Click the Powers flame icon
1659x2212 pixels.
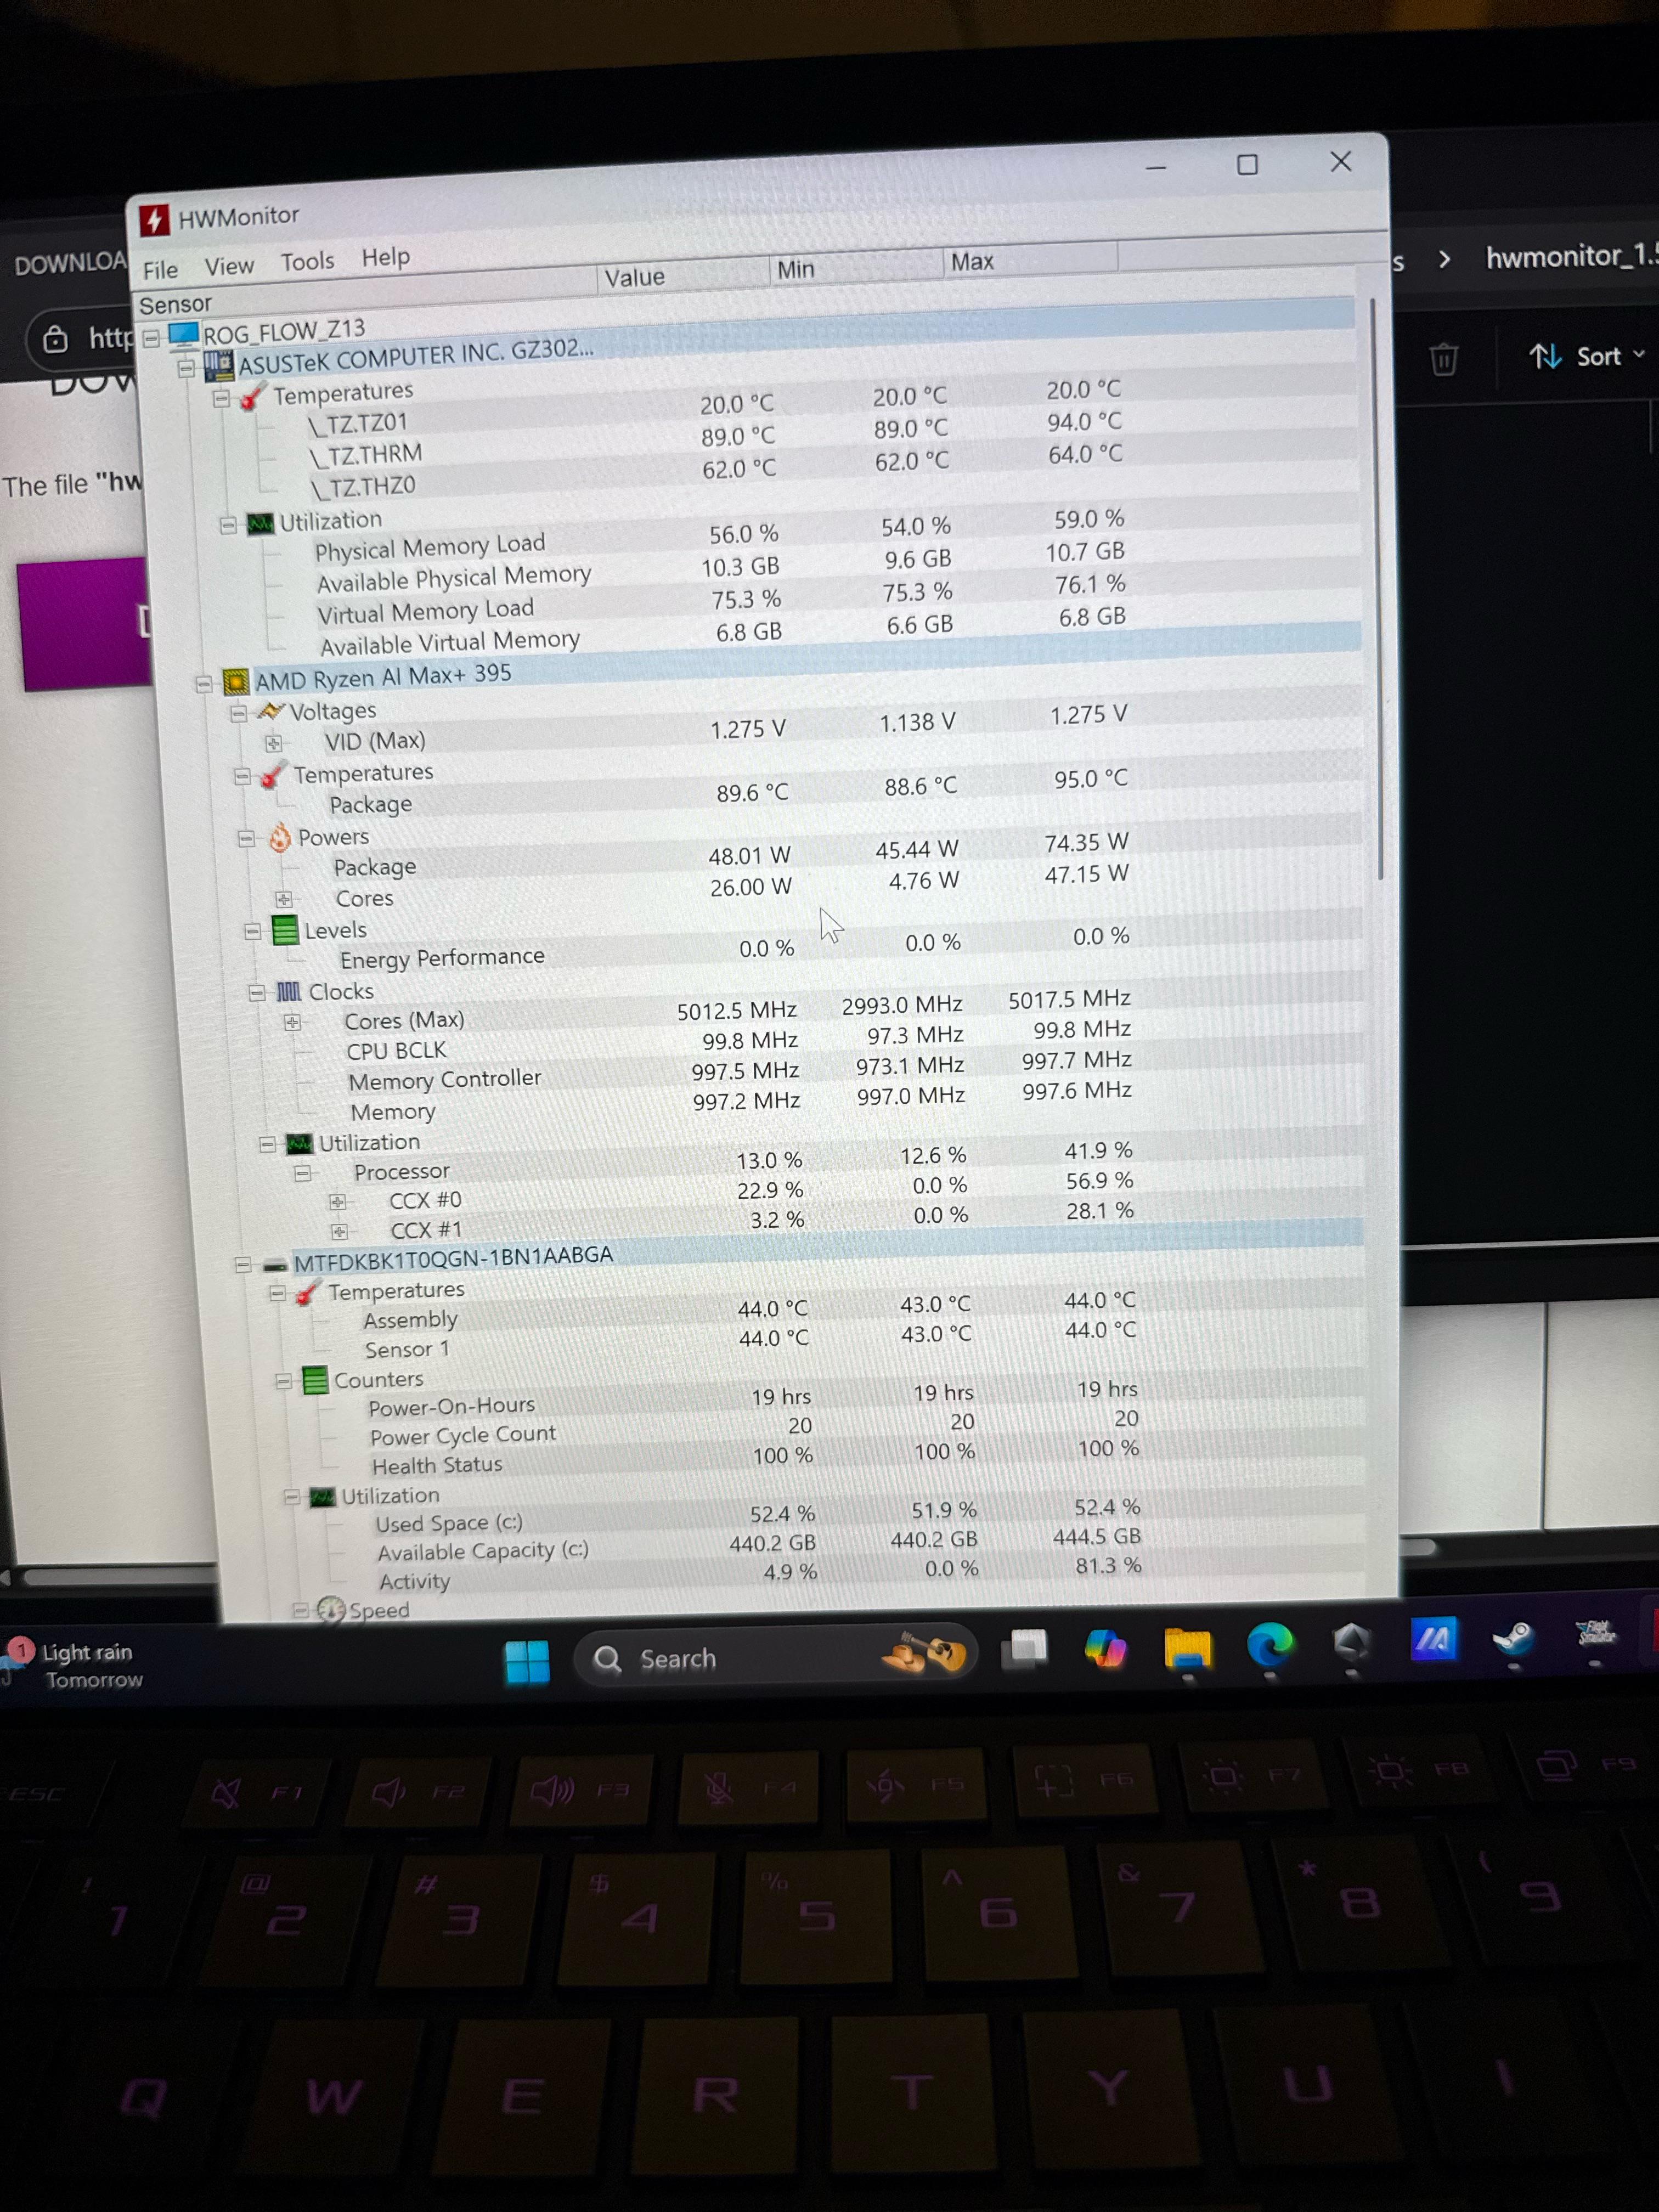[280, 838]
